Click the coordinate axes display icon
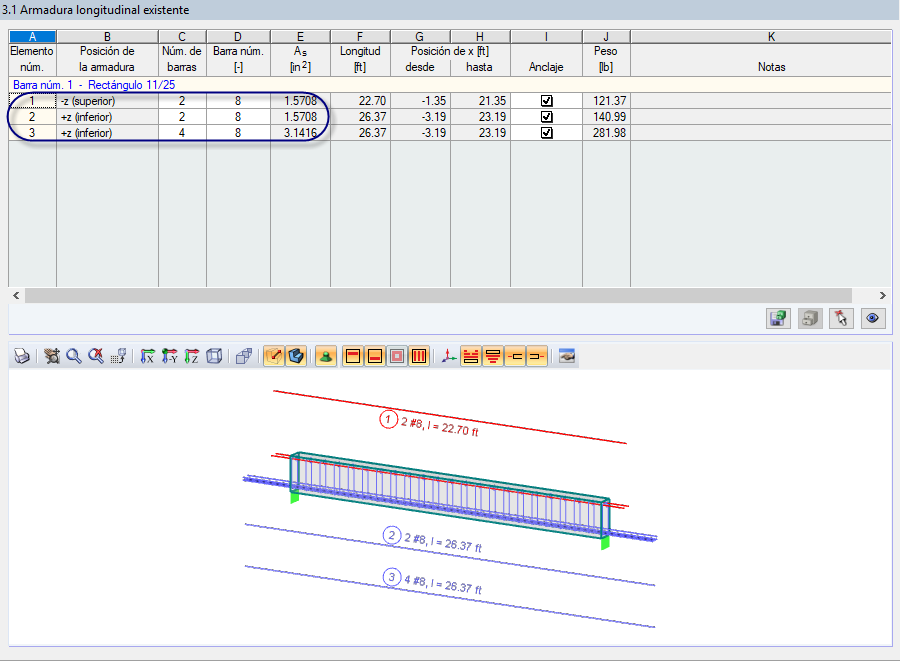The height and width of the screenshot is (661, 900). pyautogui.click(x=447, y=356)
